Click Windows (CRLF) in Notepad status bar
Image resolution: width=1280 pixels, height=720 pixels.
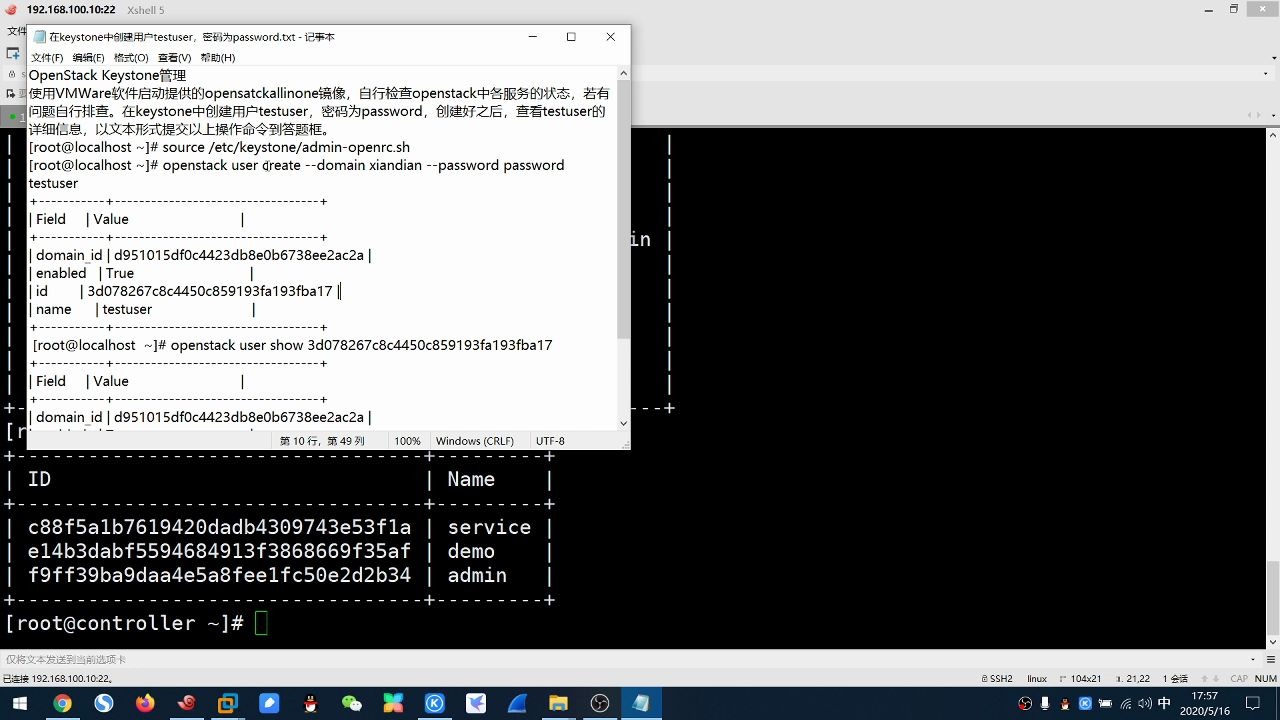tap(475, 441)
